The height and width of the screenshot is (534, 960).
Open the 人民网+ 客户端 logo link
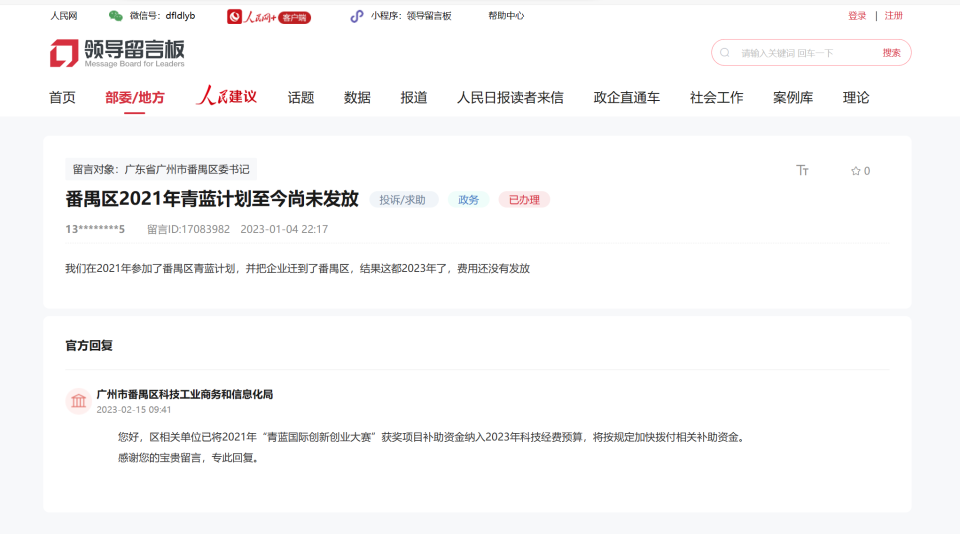[x=269, y=17]
